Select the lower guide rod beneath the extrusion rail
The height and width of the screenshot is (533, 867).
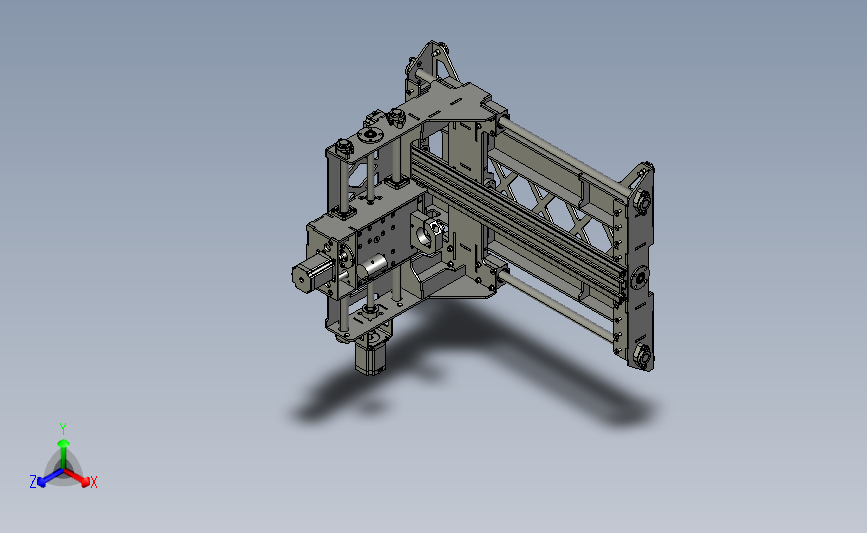coord(555,306)
